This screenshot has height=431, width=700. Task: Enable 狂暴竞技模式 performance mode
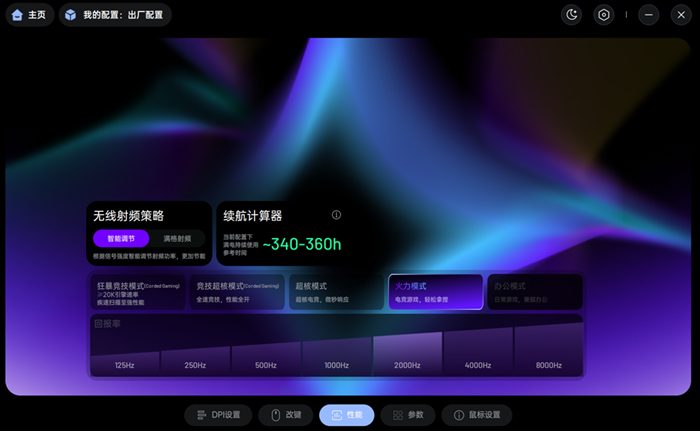point(136,292)
